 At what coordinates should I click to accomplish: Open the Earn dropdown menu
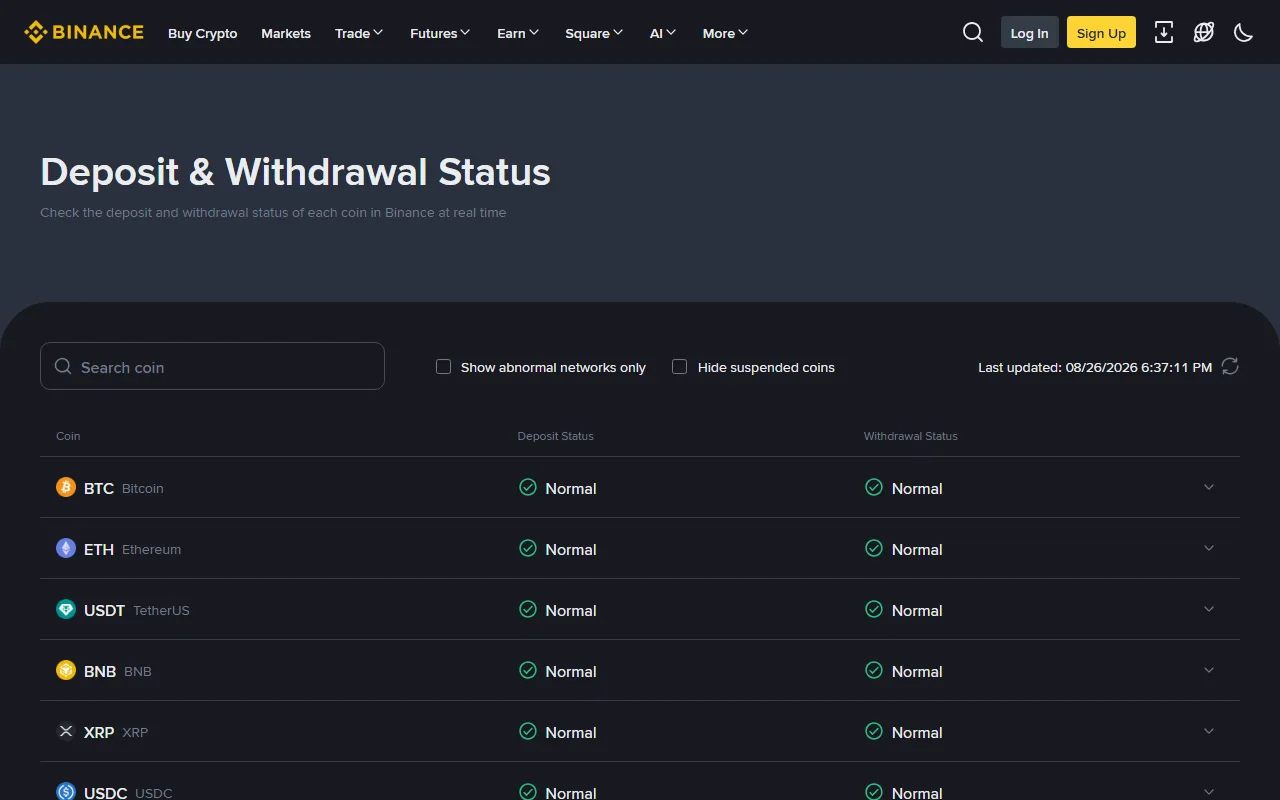pyautogui.click(x=518, y=33)
